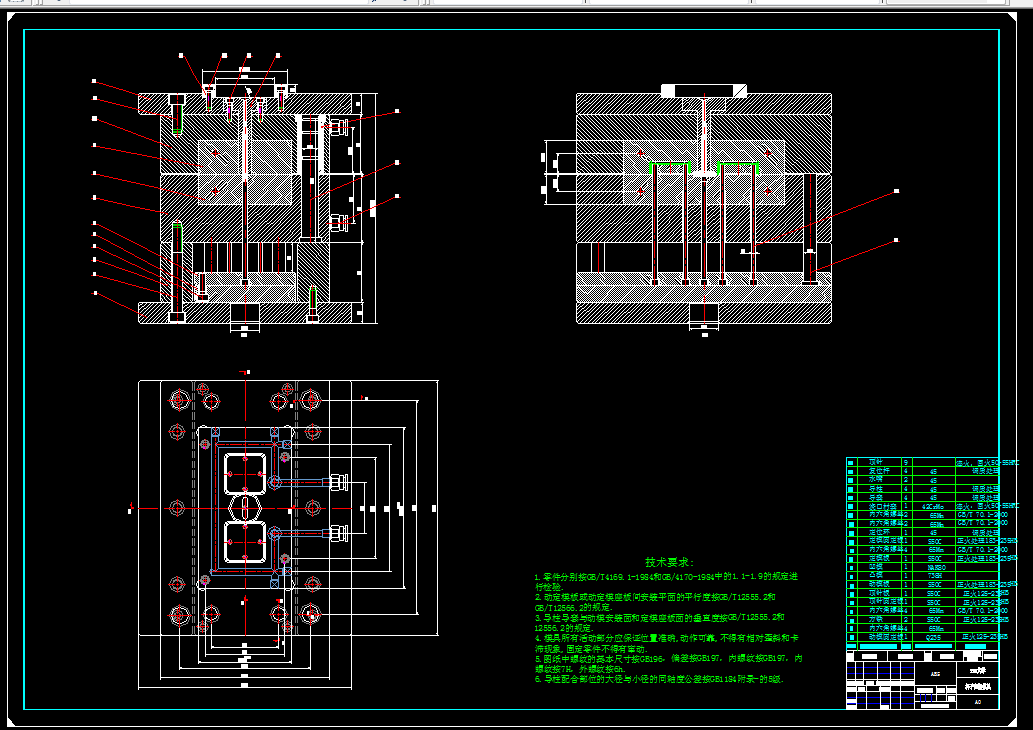Click the 动模板 cell in parts table
Viewport: 1033px width, 730px height.
878,584
